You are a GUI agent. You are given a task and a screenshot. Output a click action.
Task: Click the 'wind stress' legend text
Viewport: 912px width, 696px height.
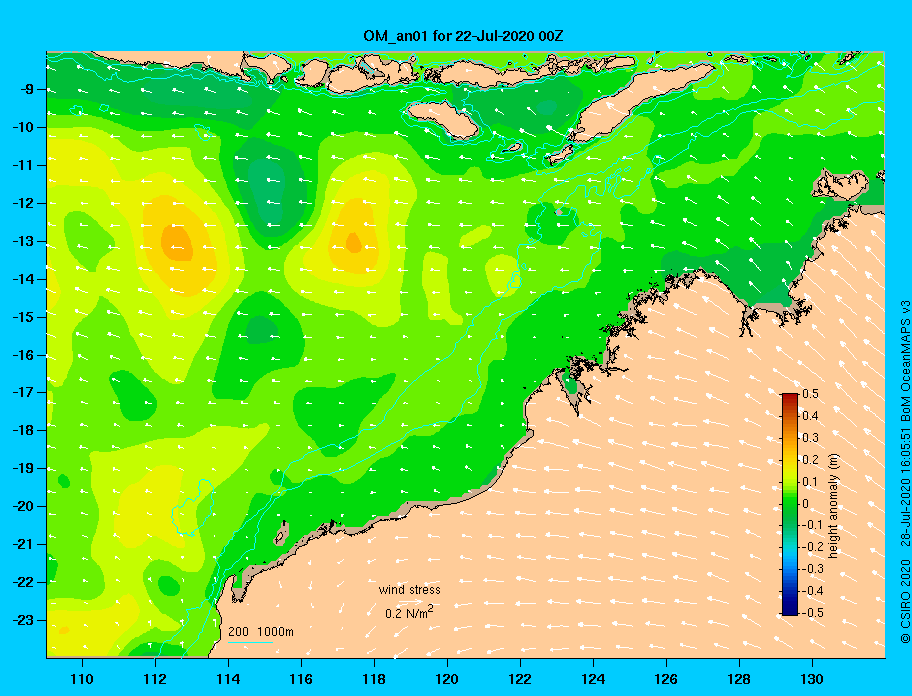(409, 590)
